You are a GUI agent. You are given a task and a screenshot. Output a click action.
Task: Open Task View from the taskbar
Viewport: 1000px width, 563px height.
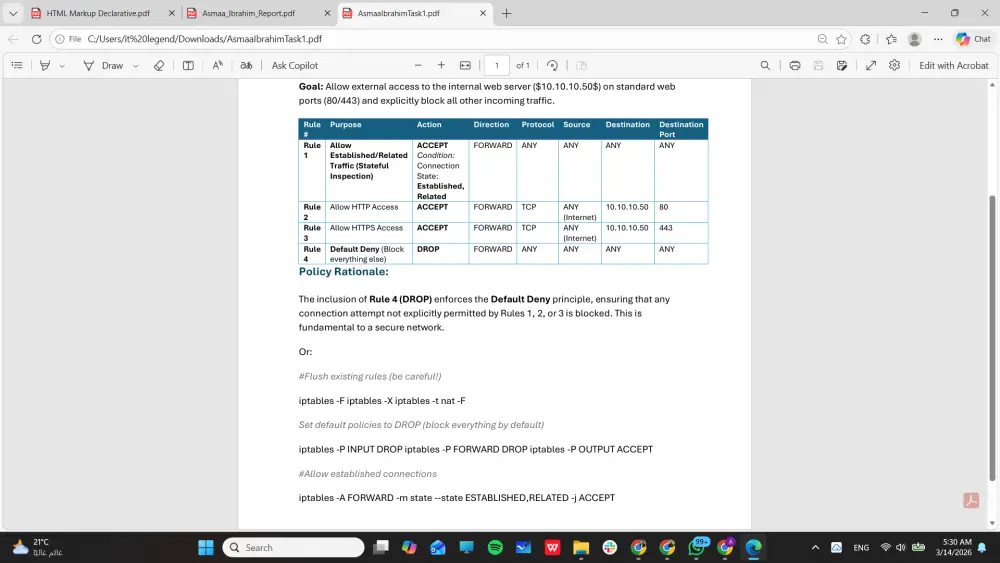[x=381, y=547]
